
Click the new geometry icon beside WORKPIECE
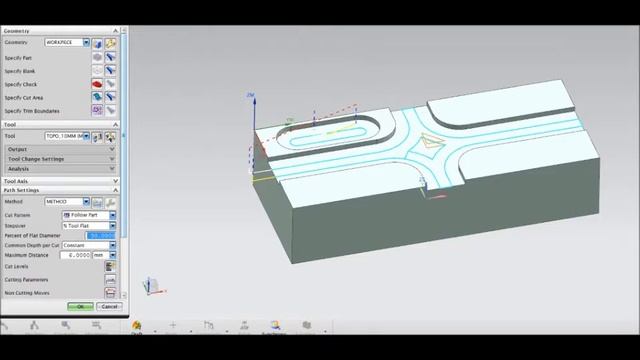(x=97, y=43)
